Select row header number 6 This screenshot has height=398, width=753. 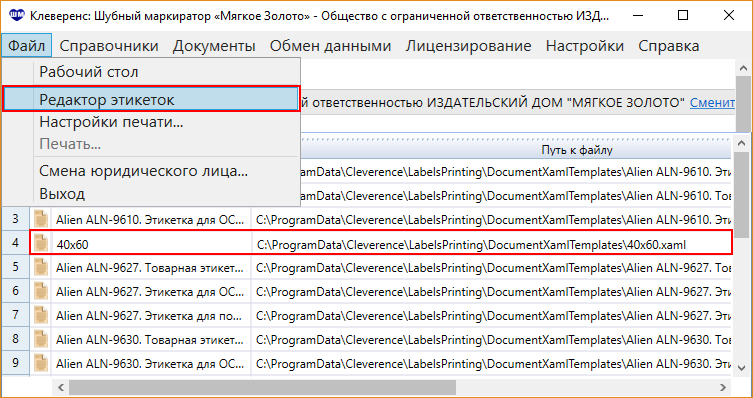pyautogui.click(x=15, y=291)
